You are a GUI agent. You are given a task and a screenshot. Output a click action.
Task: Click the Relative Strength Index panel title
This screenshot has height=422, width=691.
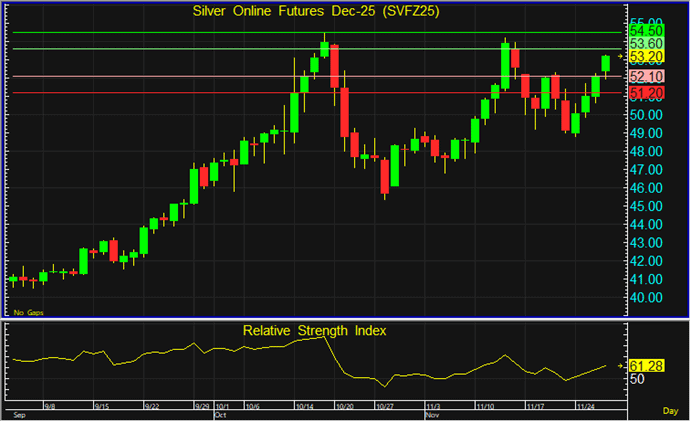pos(315,330)
